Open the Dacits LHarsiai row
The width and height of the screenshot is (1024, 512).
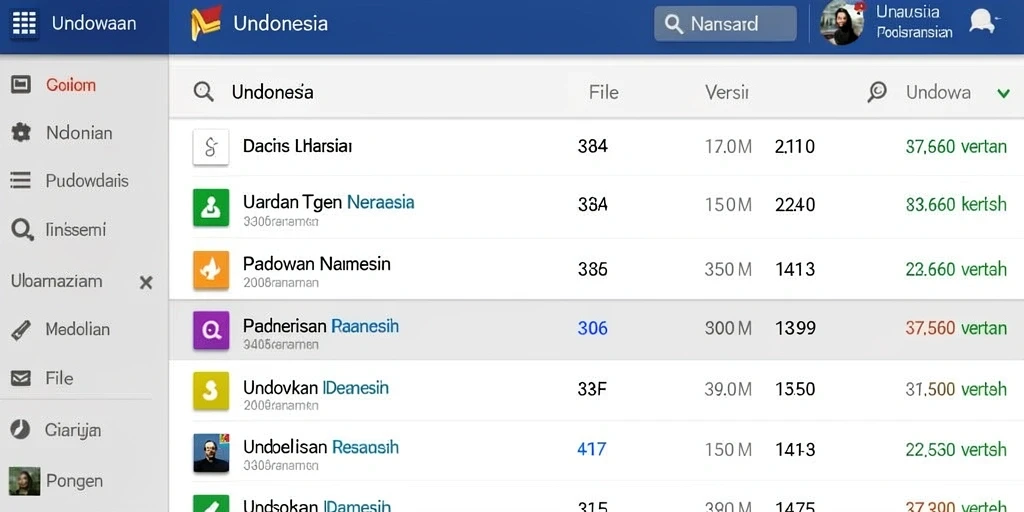[x=596, y=146]
